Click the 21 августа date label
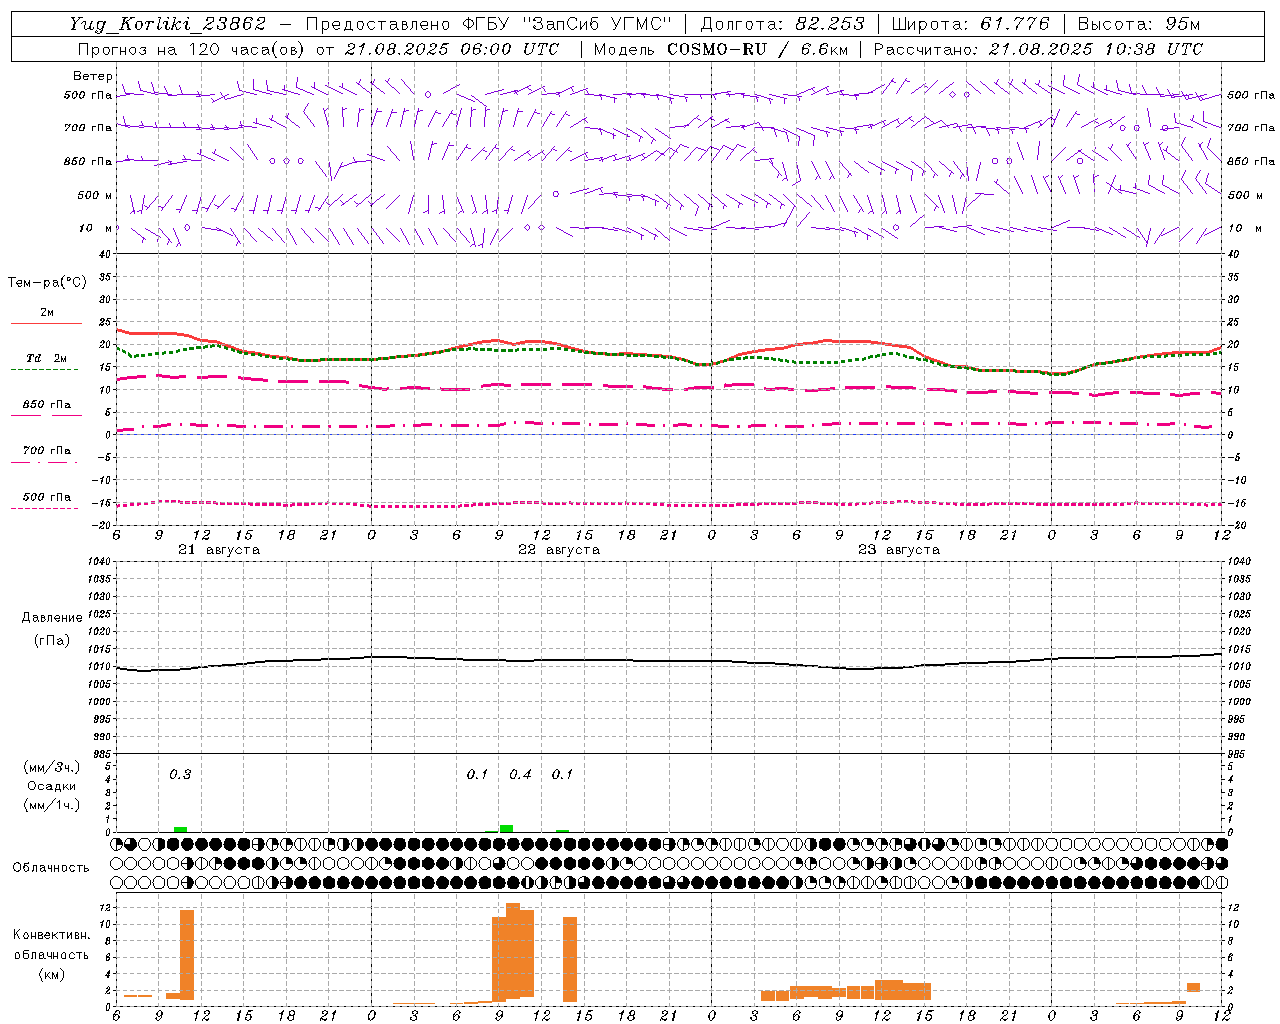 (219, 550)
